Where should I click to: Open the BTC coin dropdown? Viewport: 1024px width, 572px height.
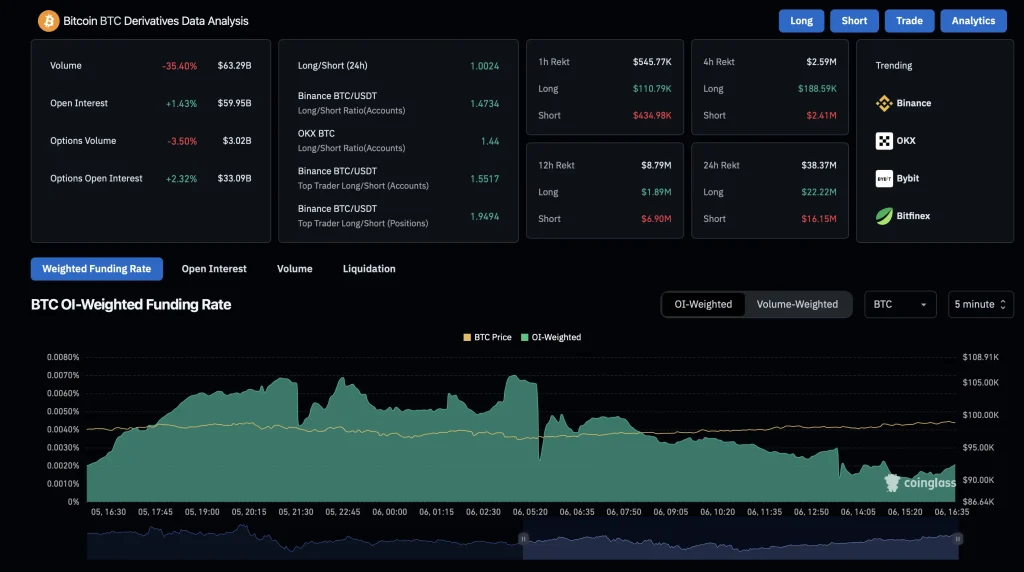[x=900, y=304]
